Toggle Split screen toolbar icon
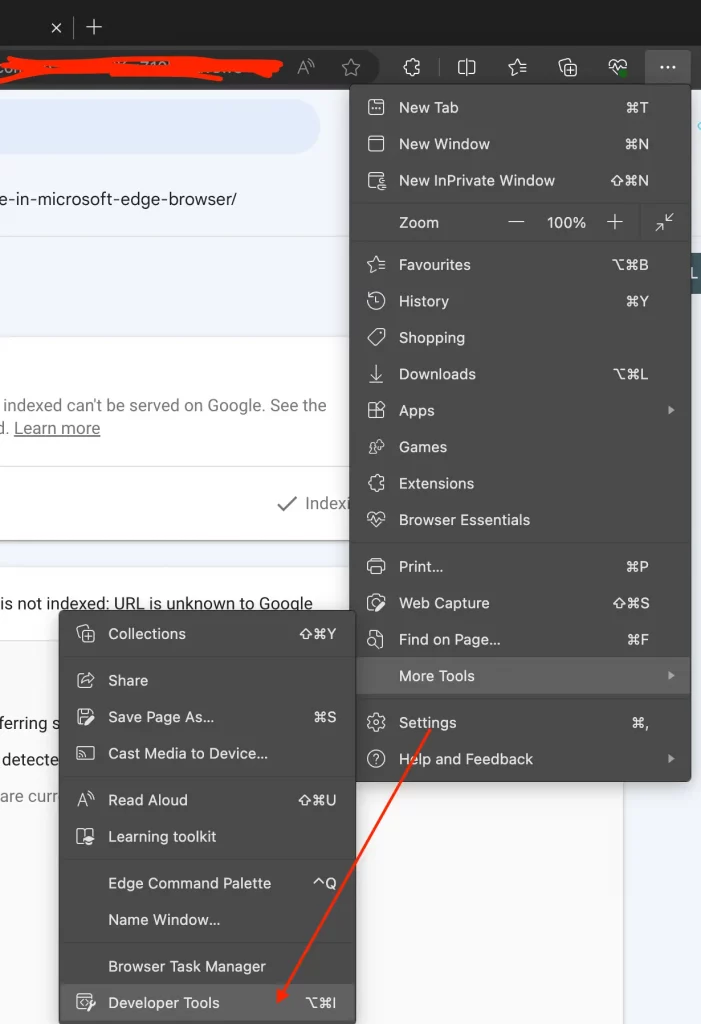 tap(466, 67)
